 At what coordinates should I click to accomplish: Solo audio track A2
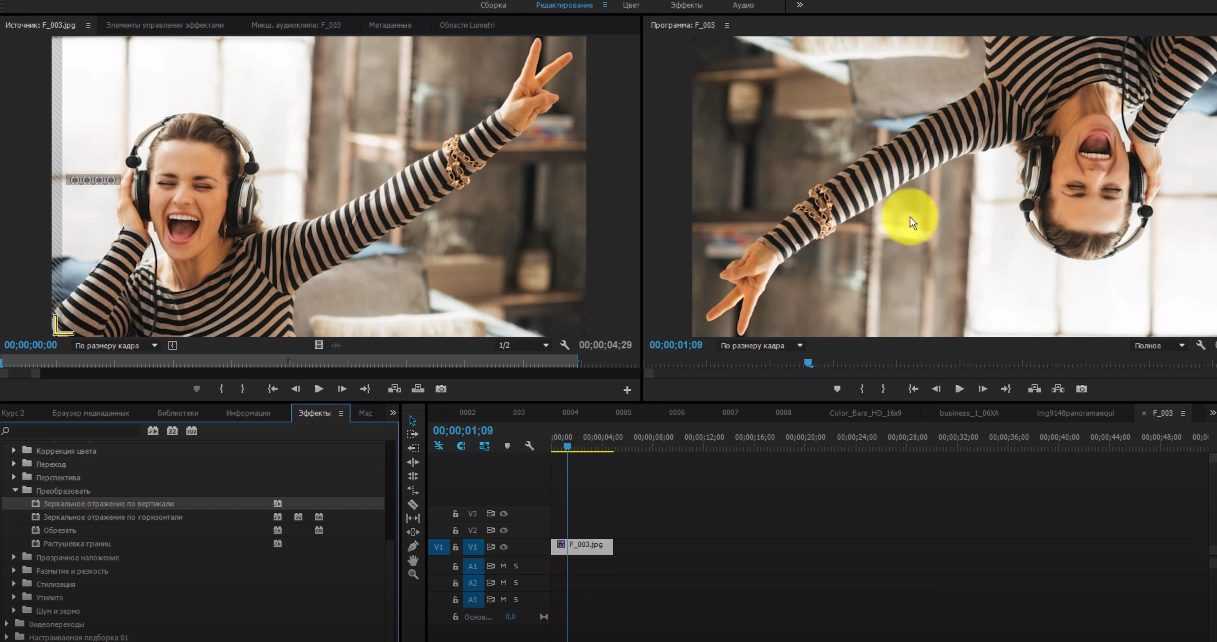(516, 582)
